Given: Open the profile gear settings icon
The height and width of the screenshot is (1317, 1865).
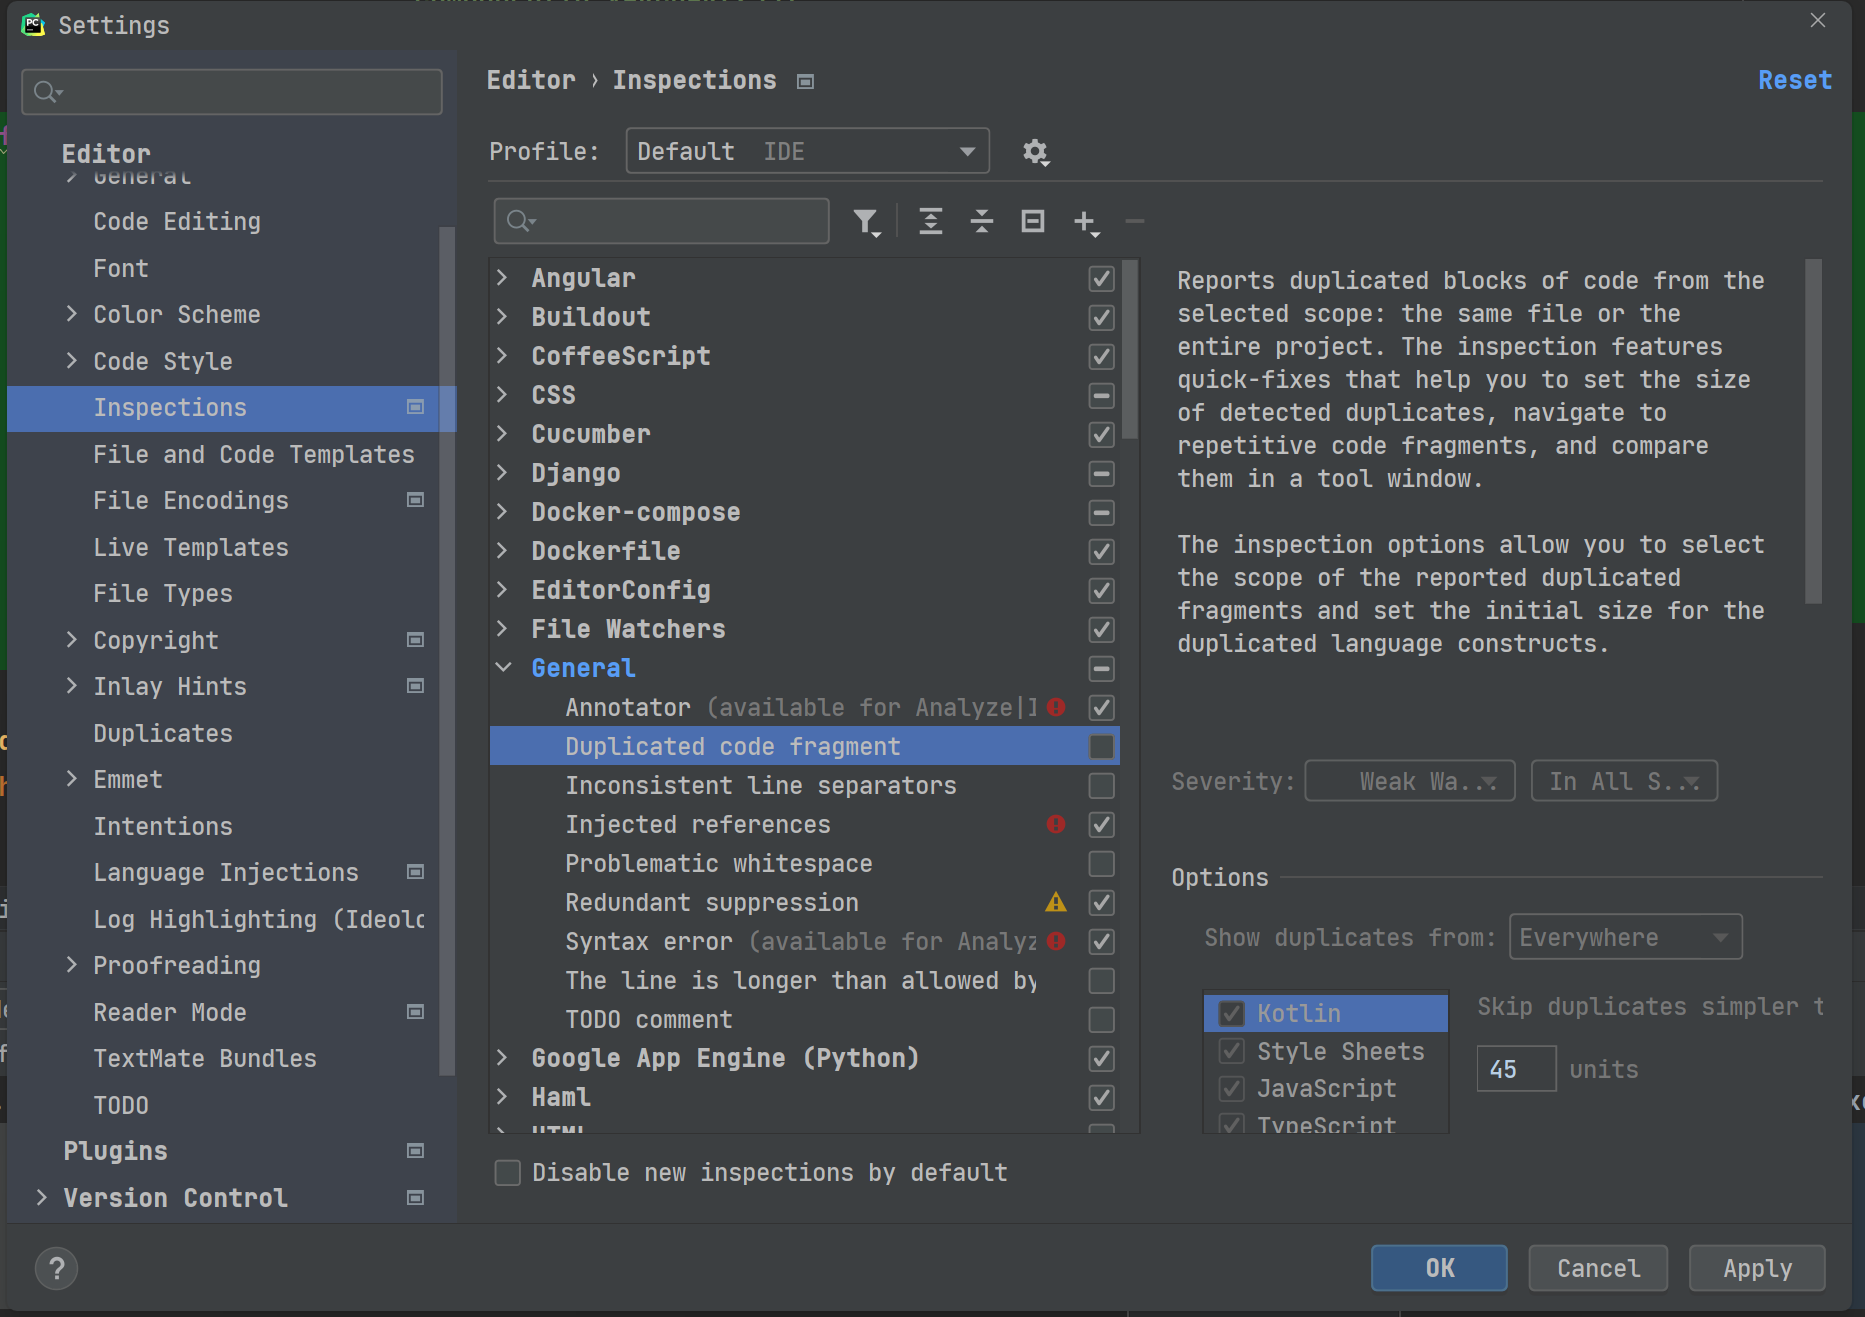Looking at the screenshot, I should [1036, 152].
